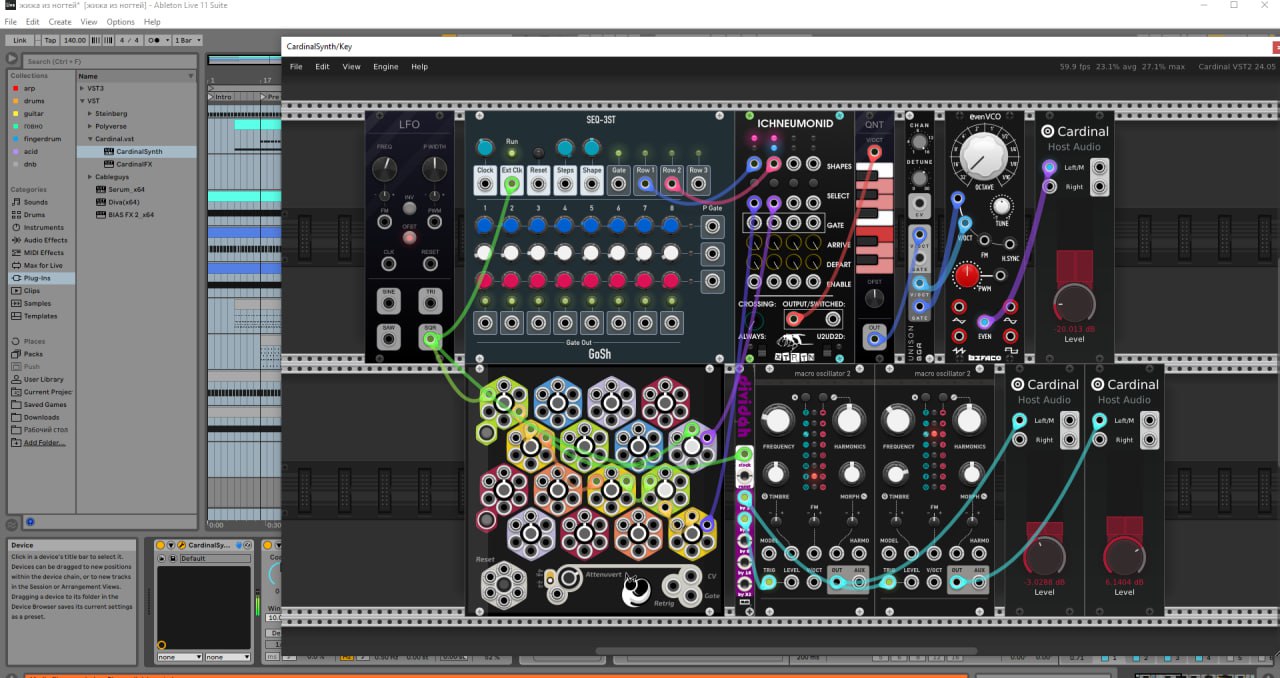This screenshot has height=678, width=1280.
Task: Open the 1 Bar quantization dropdown
Action: (x=189, y=40)
